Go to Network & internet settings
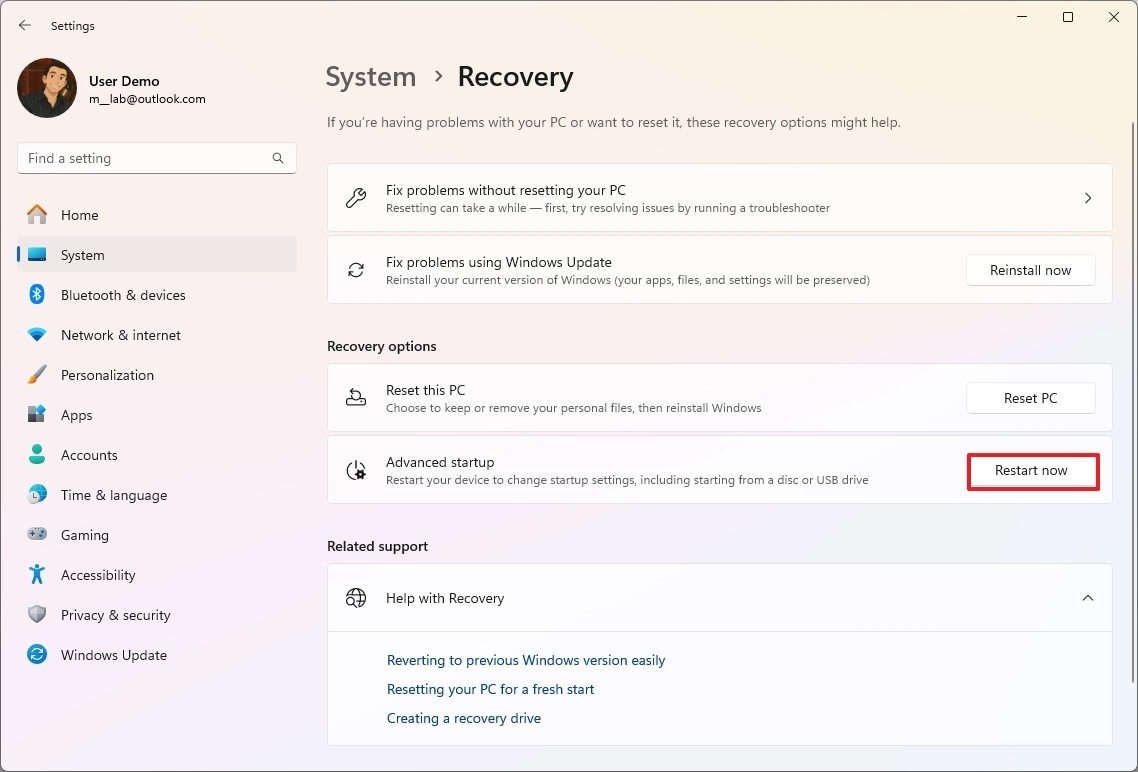 pyautogui.click(x=157, y=334)
